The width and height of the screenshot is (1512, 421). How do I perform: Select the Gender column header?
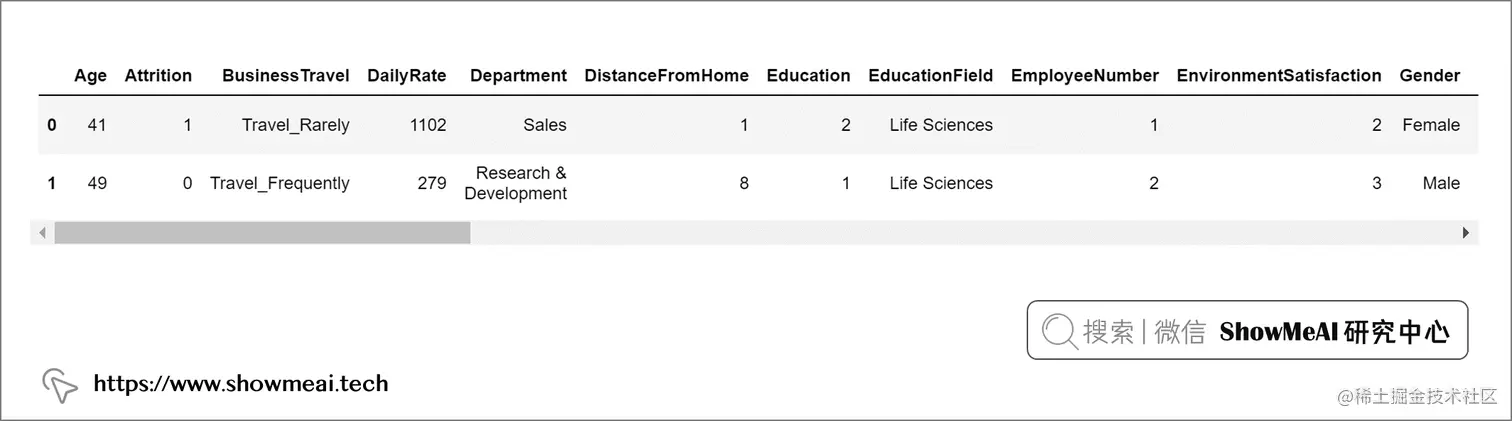[x=1429, y=76]
